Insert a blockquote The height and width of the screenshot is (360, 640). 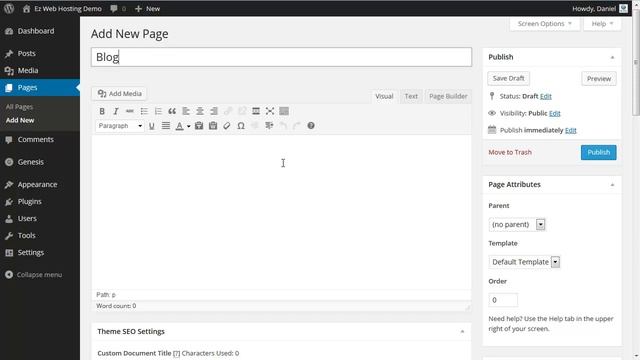pos(172,111)
